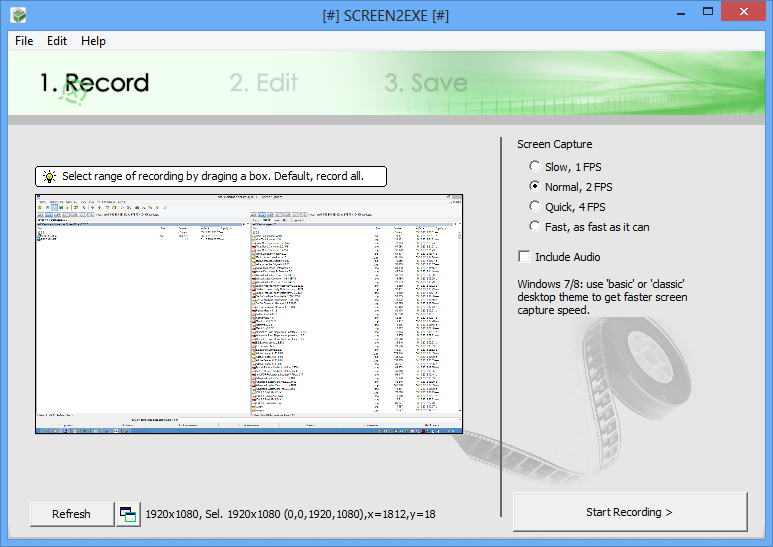Click the screen preview thumbnail
Image resolution: width=773 pixels, height=547 pixels.
tap(249, 314)
